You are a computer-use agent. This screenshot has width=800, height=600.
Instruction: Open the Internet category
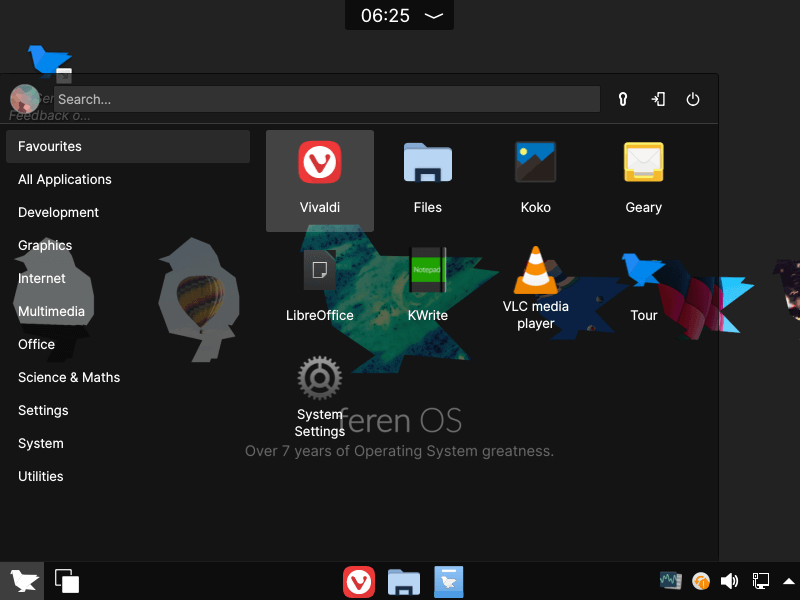point(128,279)
